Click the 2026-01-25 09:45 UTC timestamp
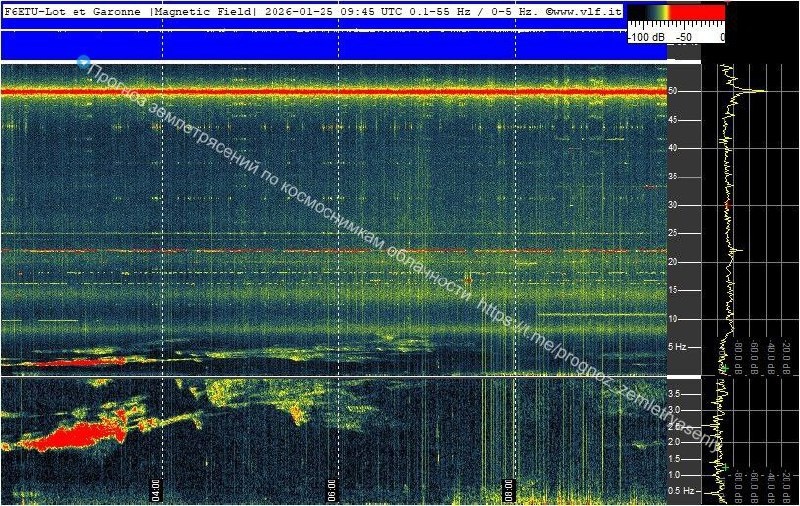Screen dimensions: 800x506 (335, 12)
